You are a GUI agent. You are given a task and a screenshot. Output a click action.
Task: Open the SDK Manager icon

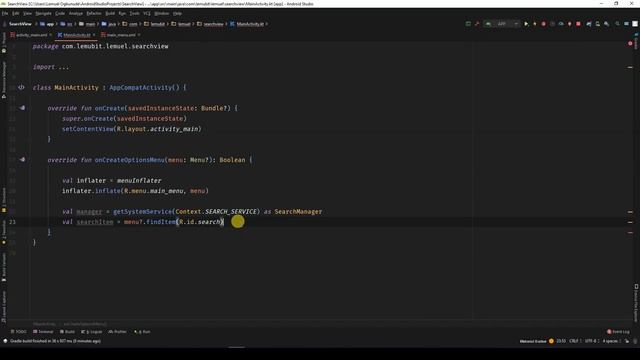pos(607,24)
